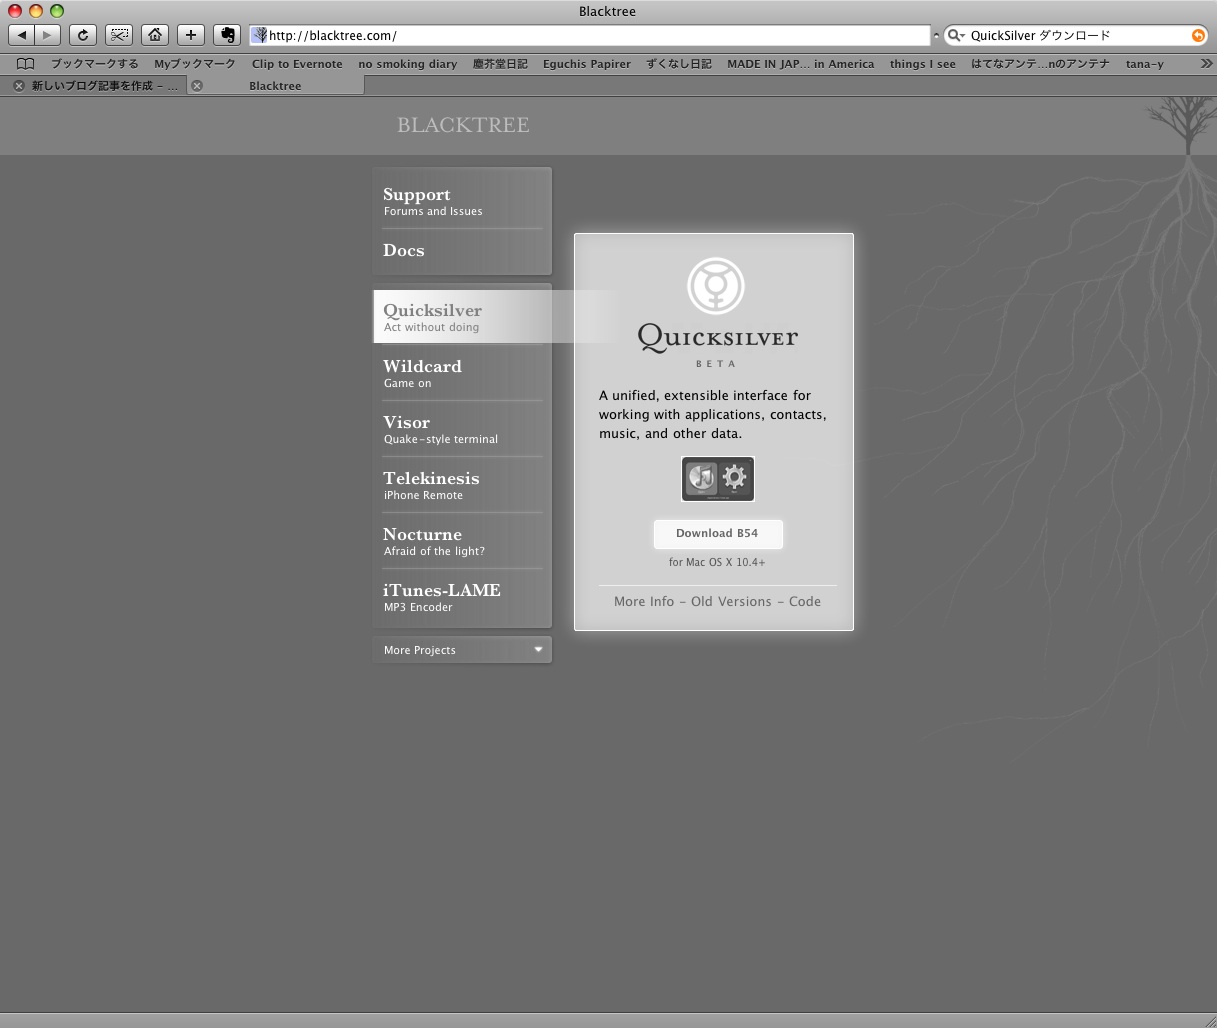Click the tree favicon in the address bar
Screen dimensions: 1217x1028
pos(260,35)
